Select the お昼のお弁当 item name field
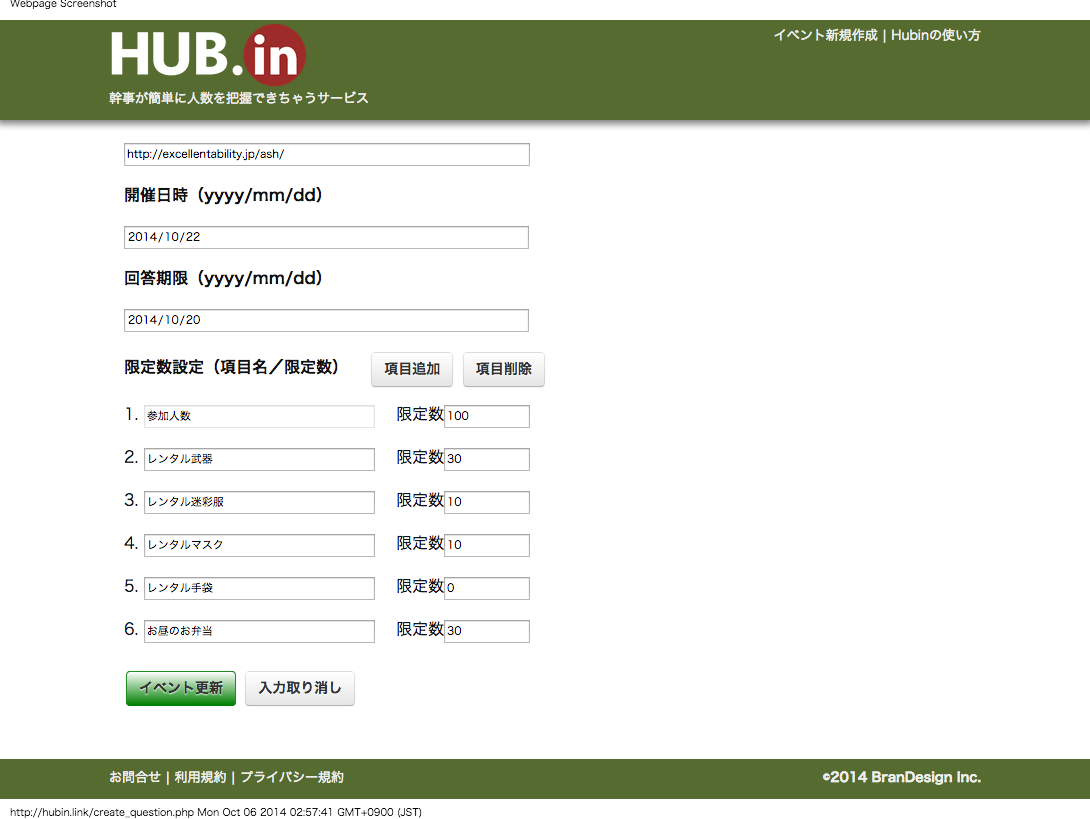 pyautogui.click(x=259, y=631)
